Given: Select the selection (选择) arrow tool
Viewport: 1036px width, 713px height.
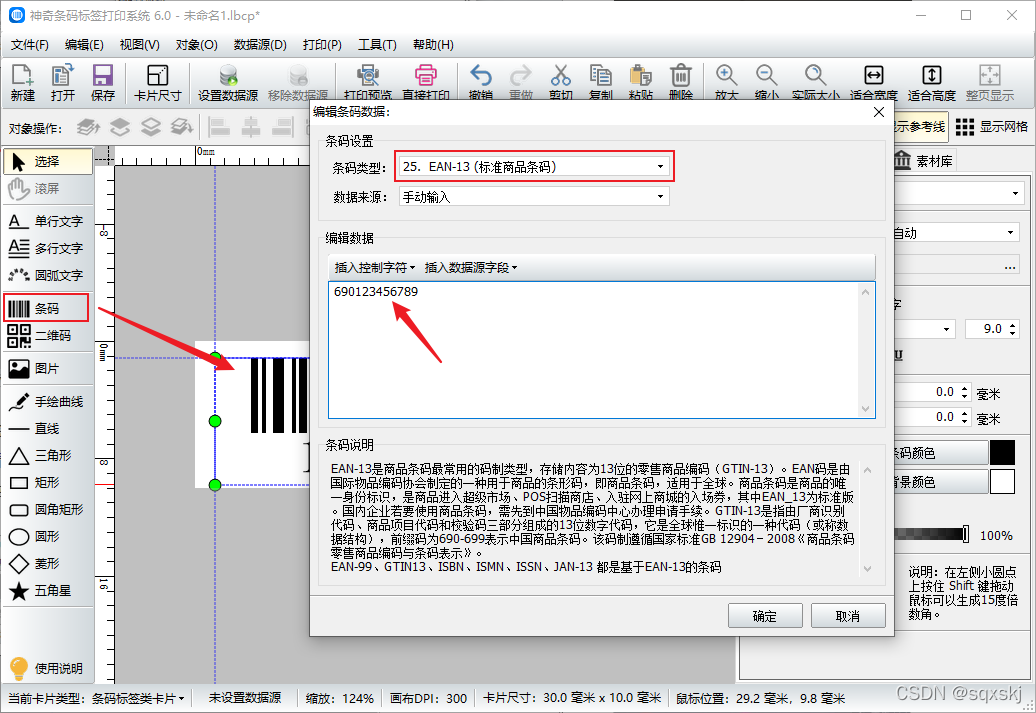Looking at the screenshot, I should tap(48, 161).
